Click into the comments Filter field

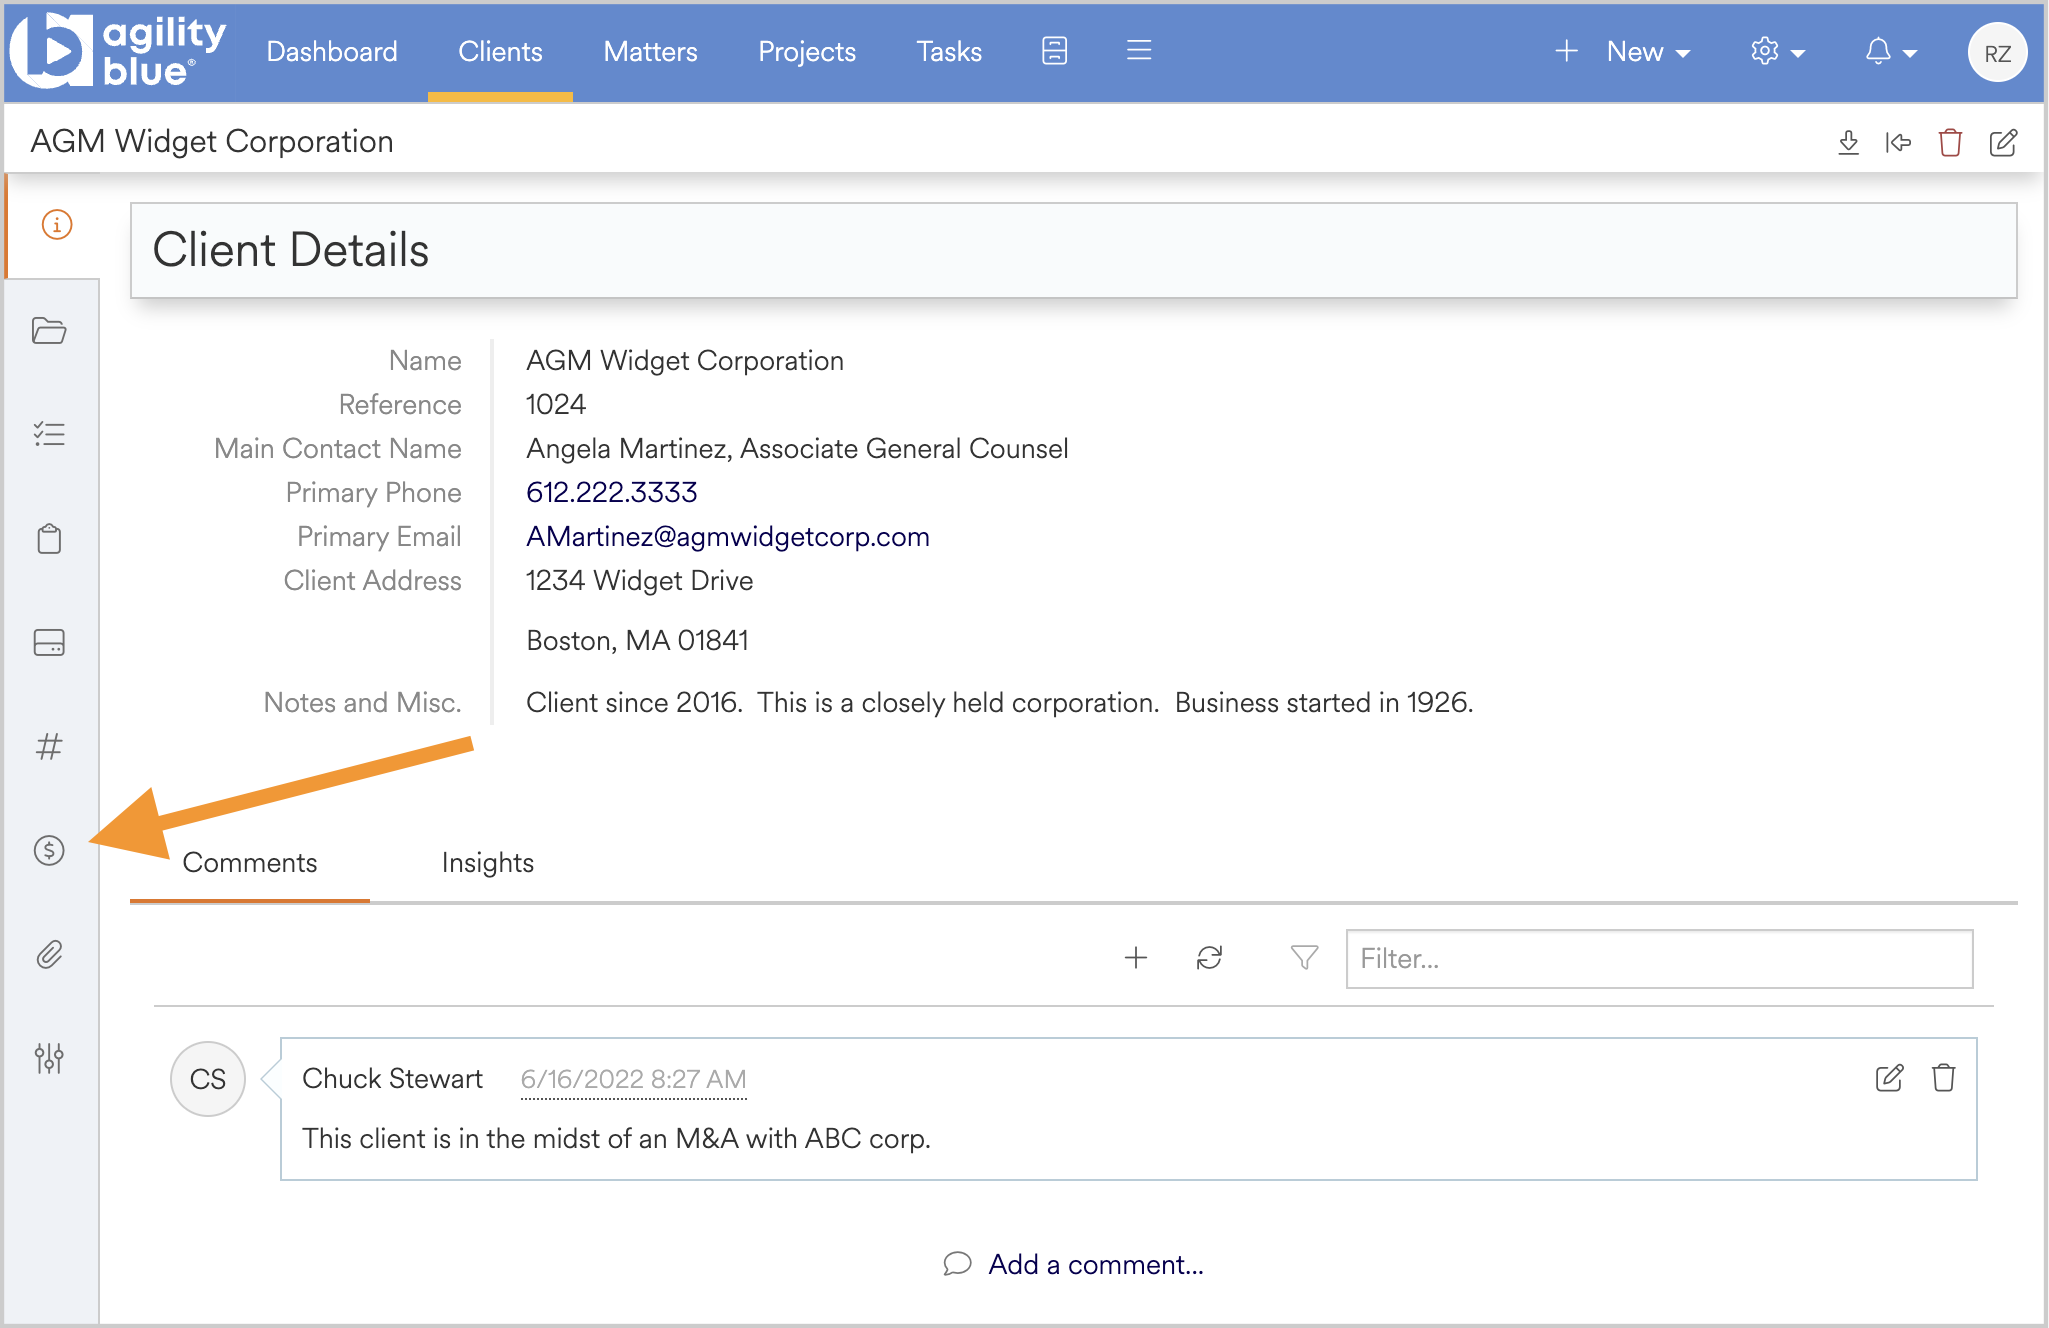[x=1659, y=959]
